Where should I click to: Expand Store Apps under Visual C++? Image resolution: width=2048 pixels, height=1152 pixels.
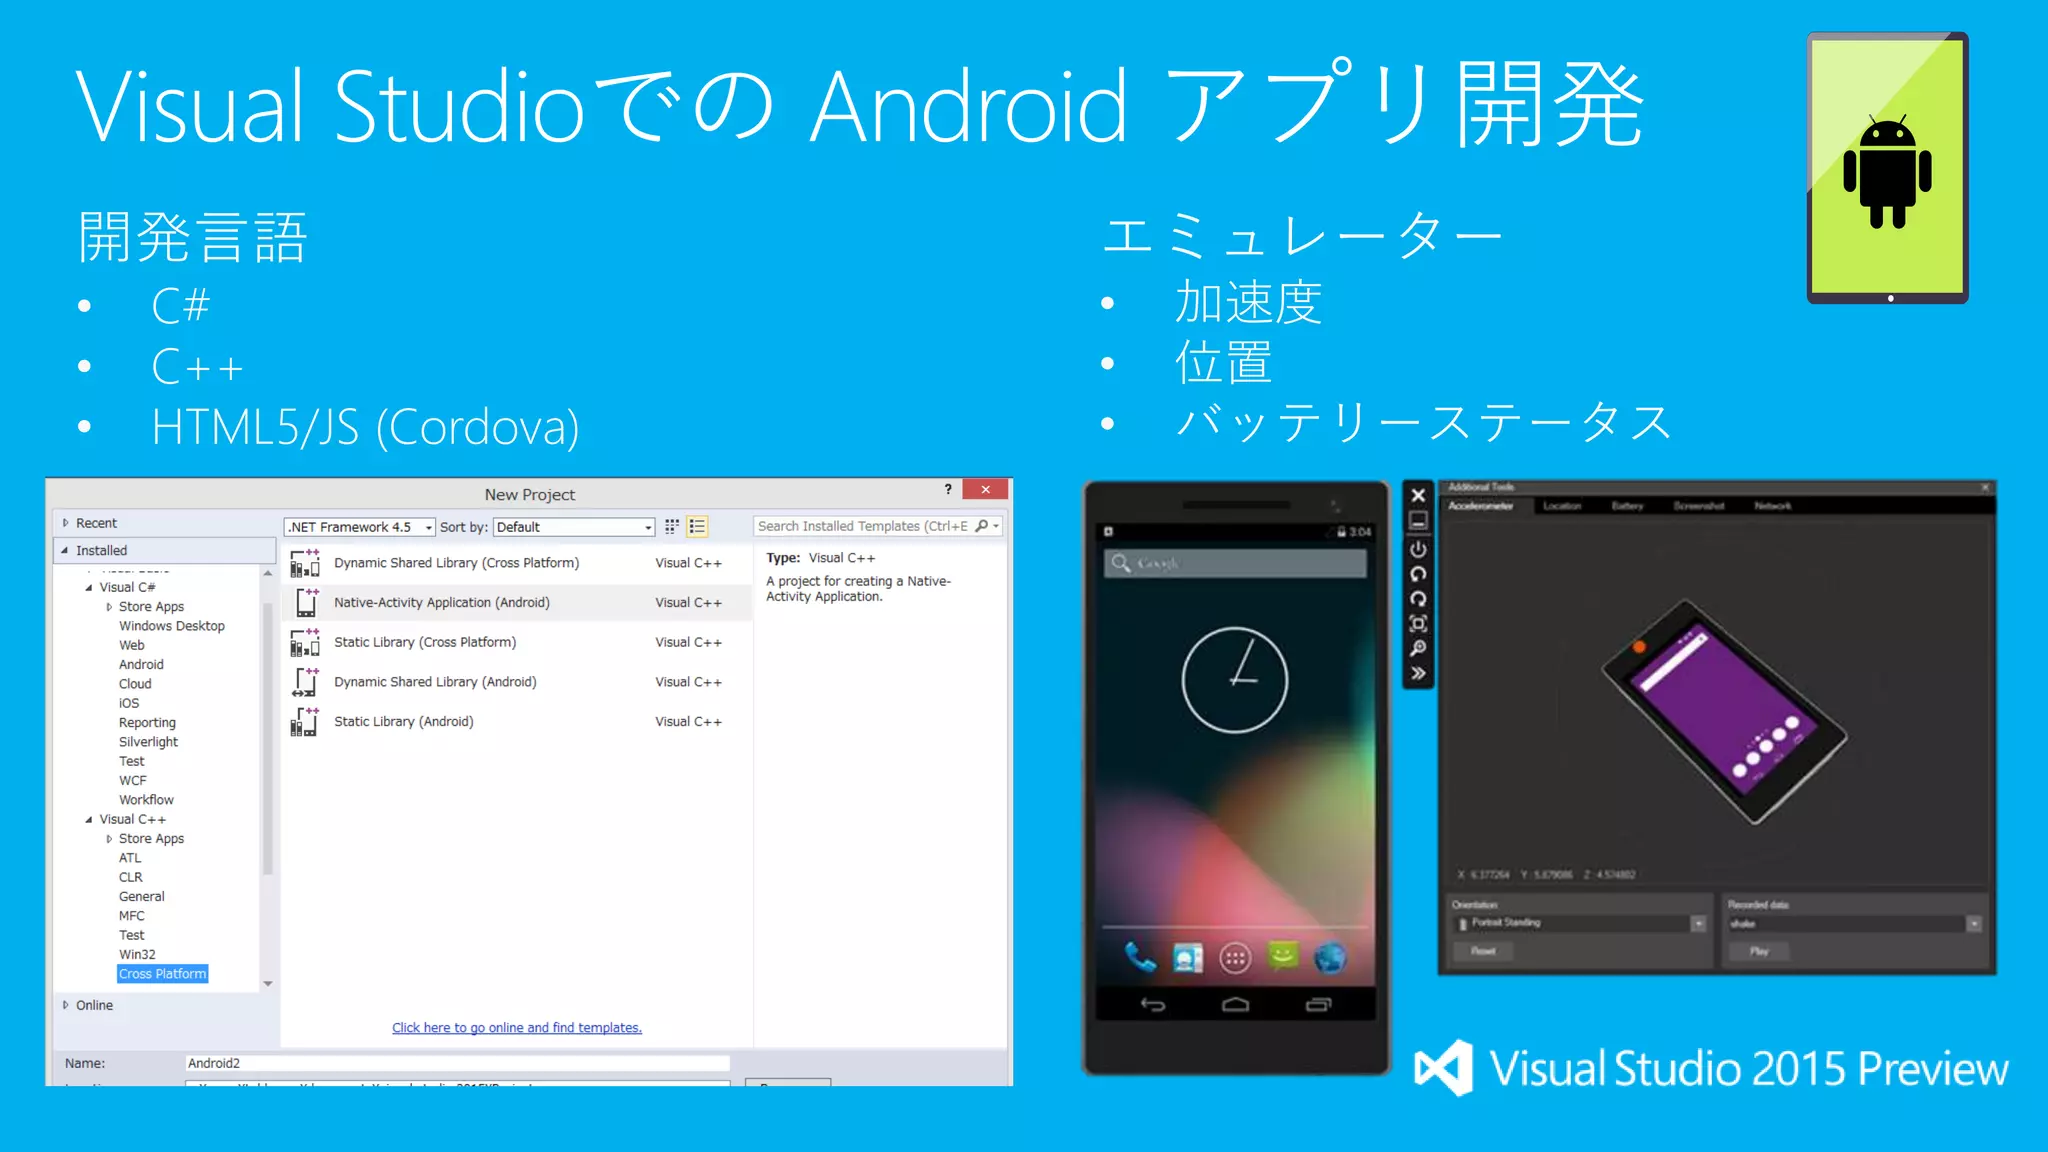click(x=109, y=839)
